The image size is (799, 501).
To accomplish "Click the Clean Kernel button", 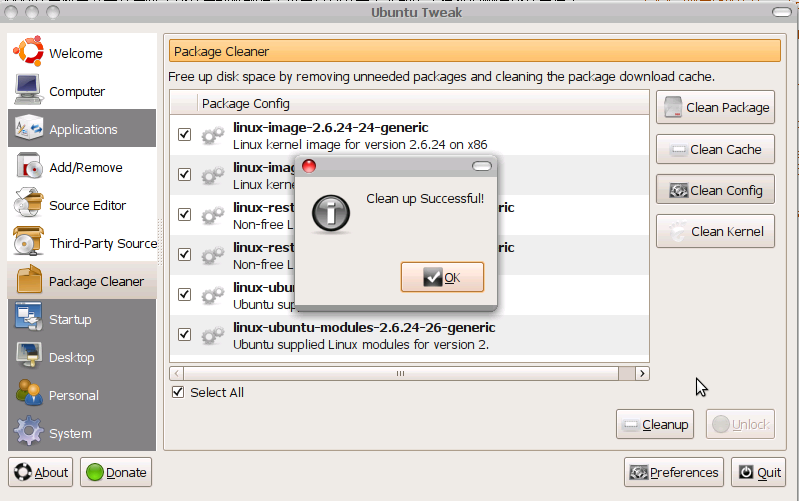I will pyautogui.click(x=715, y=231).
